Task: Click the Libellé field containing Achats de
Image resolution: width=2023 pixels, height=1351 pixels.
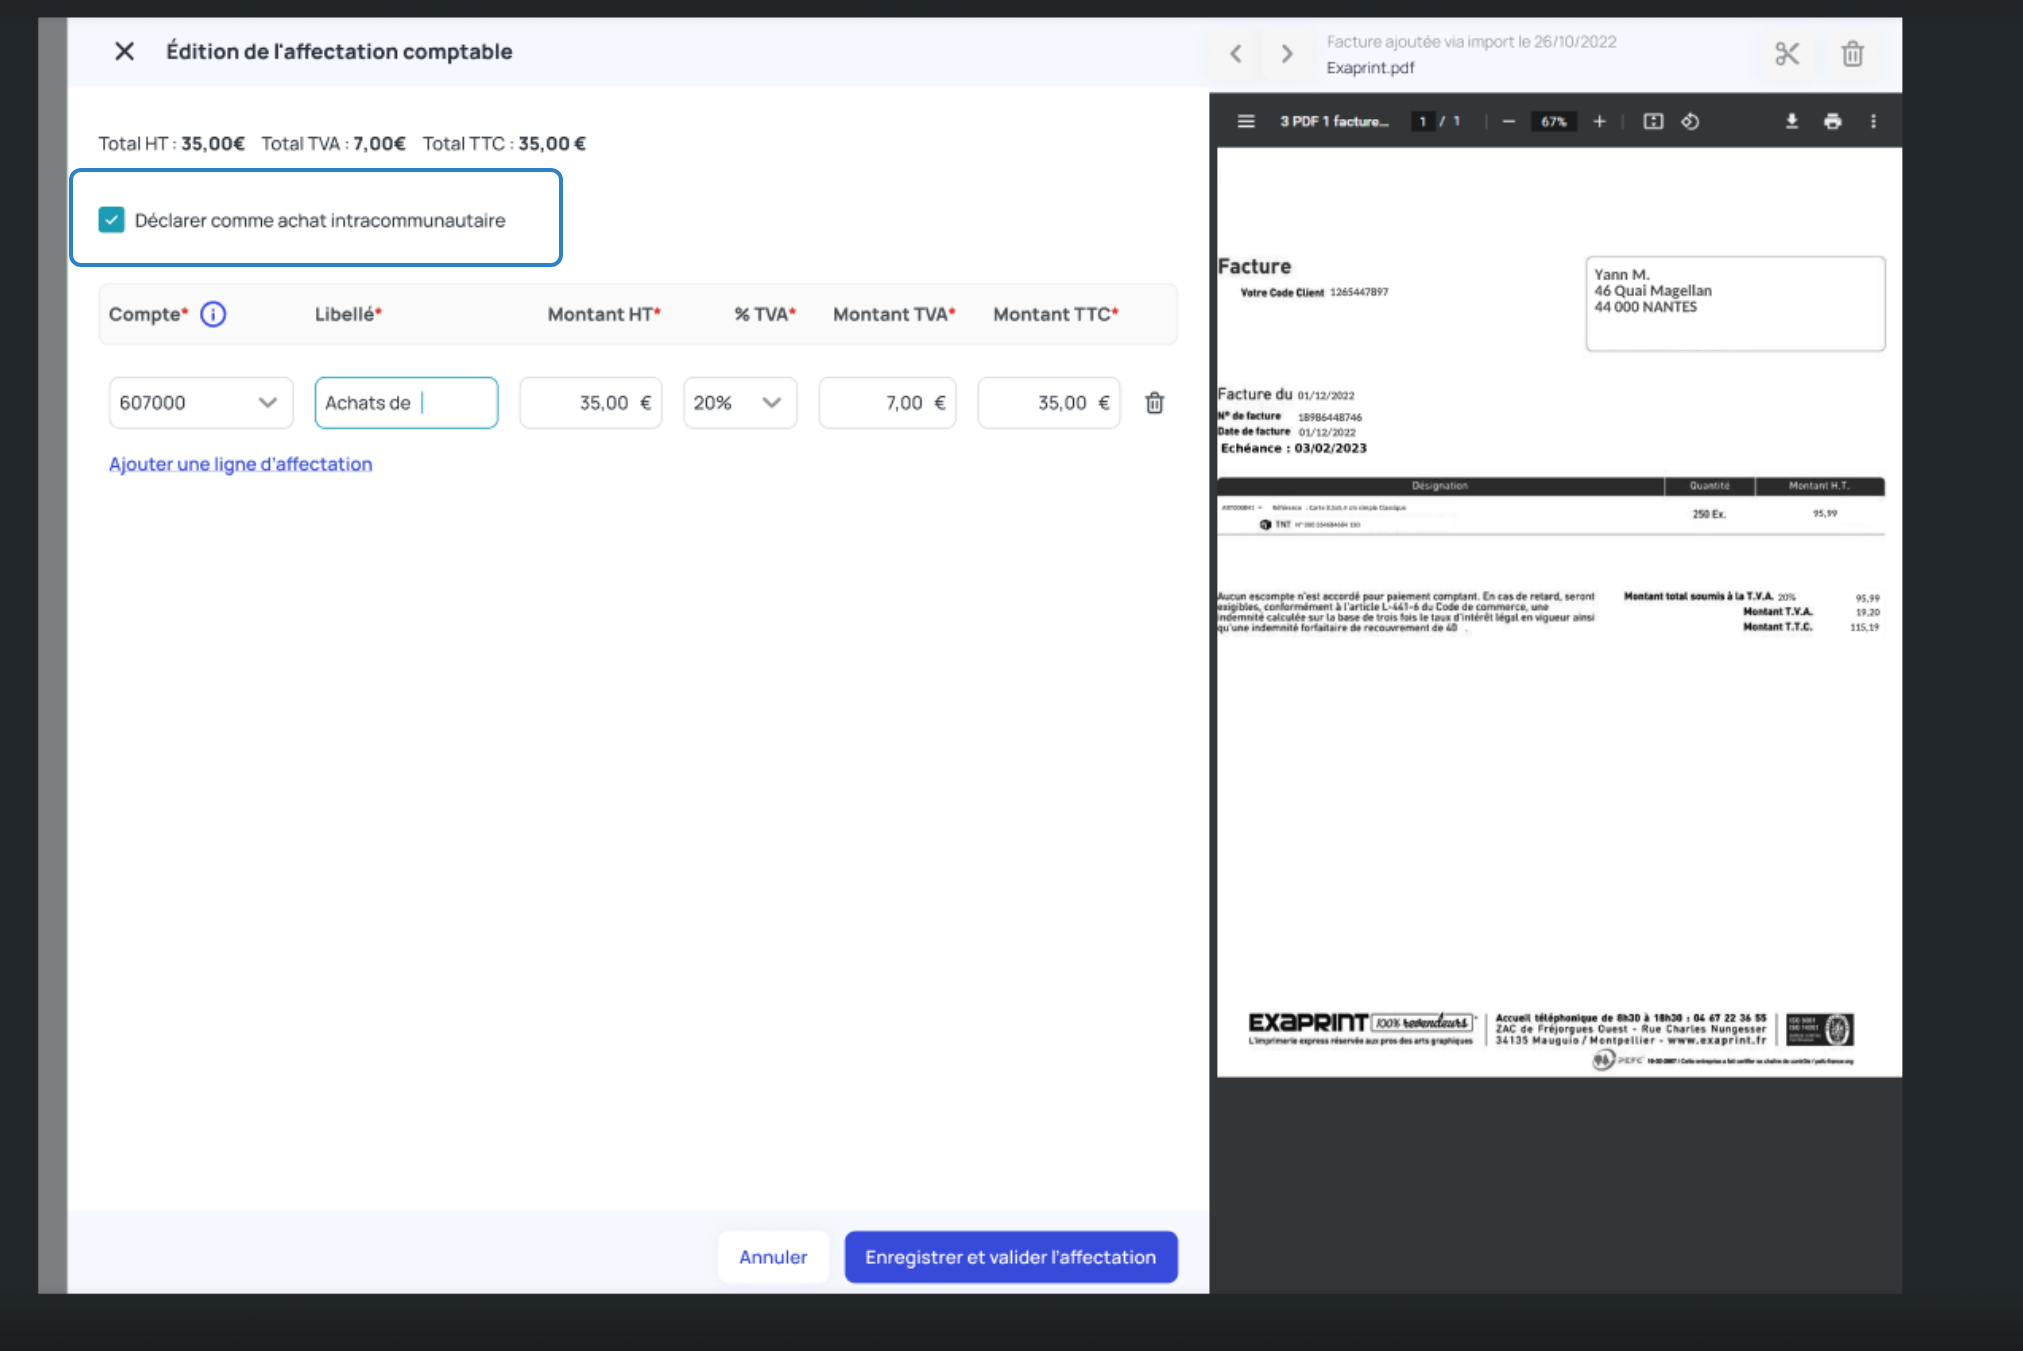Action: pyautogui.click(x=406, y=403)
